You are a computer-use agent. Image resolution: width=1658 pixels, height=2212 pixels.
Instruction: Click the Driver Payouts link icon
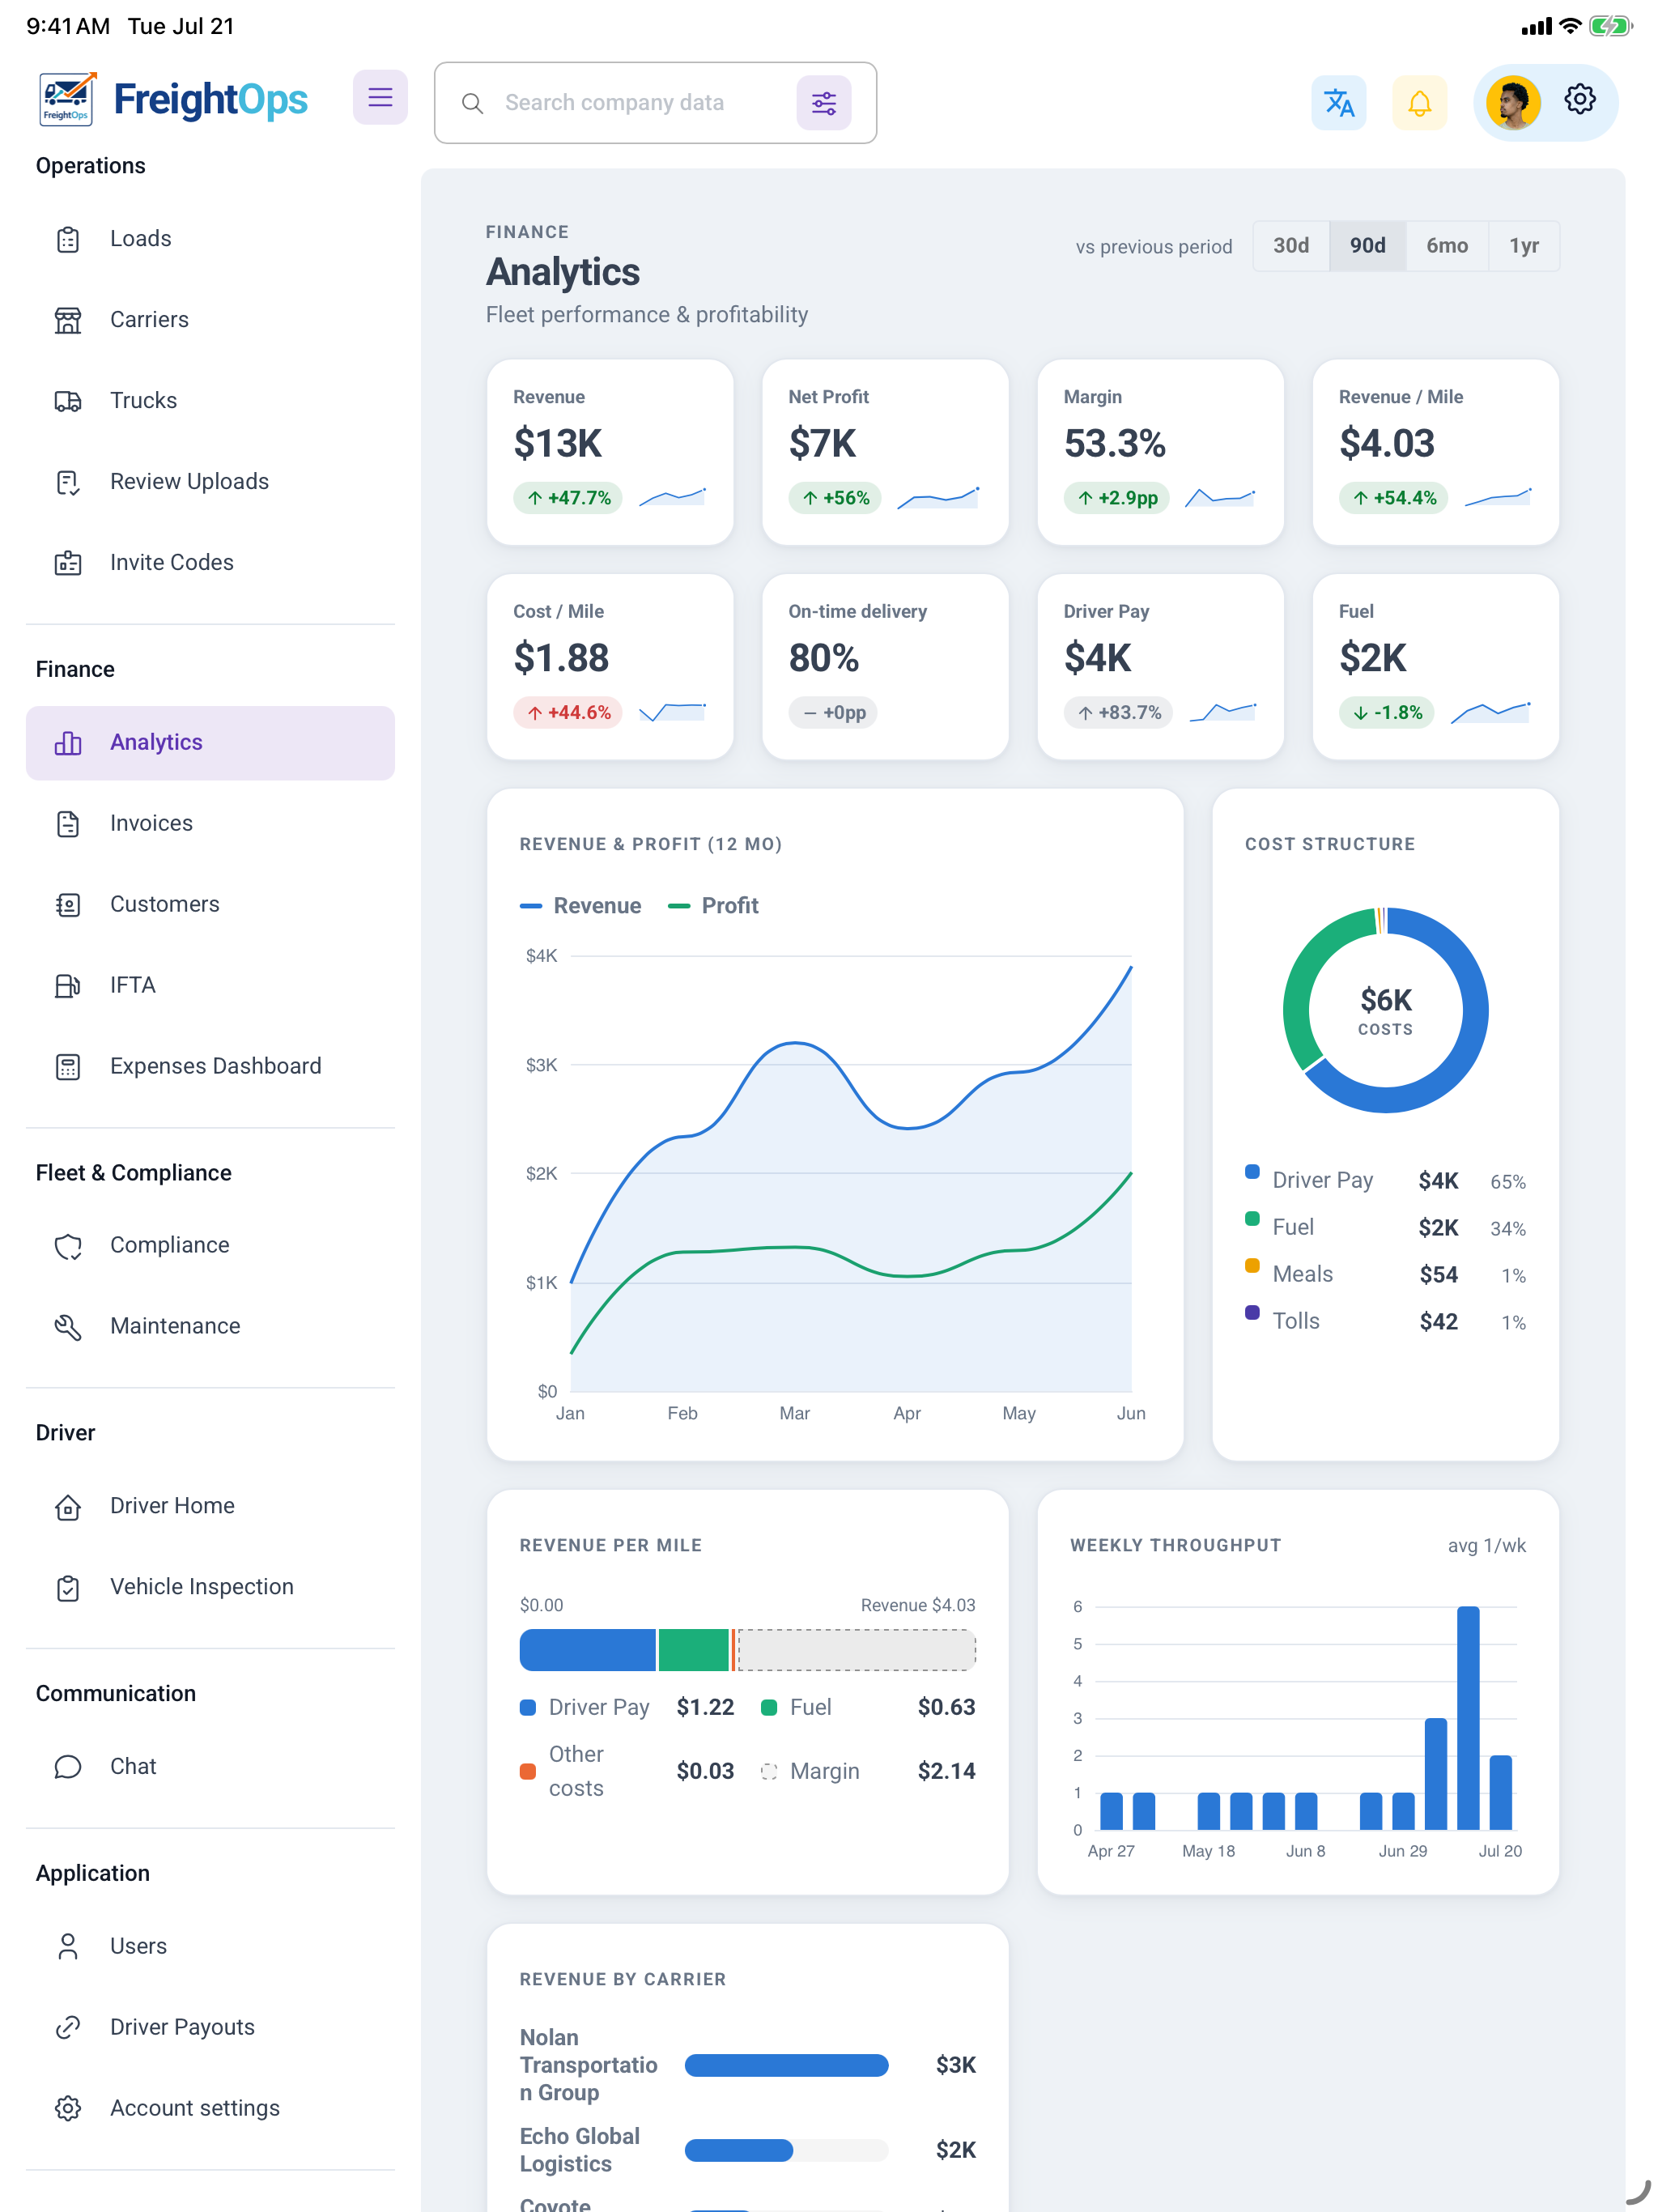coord(67,2028)
